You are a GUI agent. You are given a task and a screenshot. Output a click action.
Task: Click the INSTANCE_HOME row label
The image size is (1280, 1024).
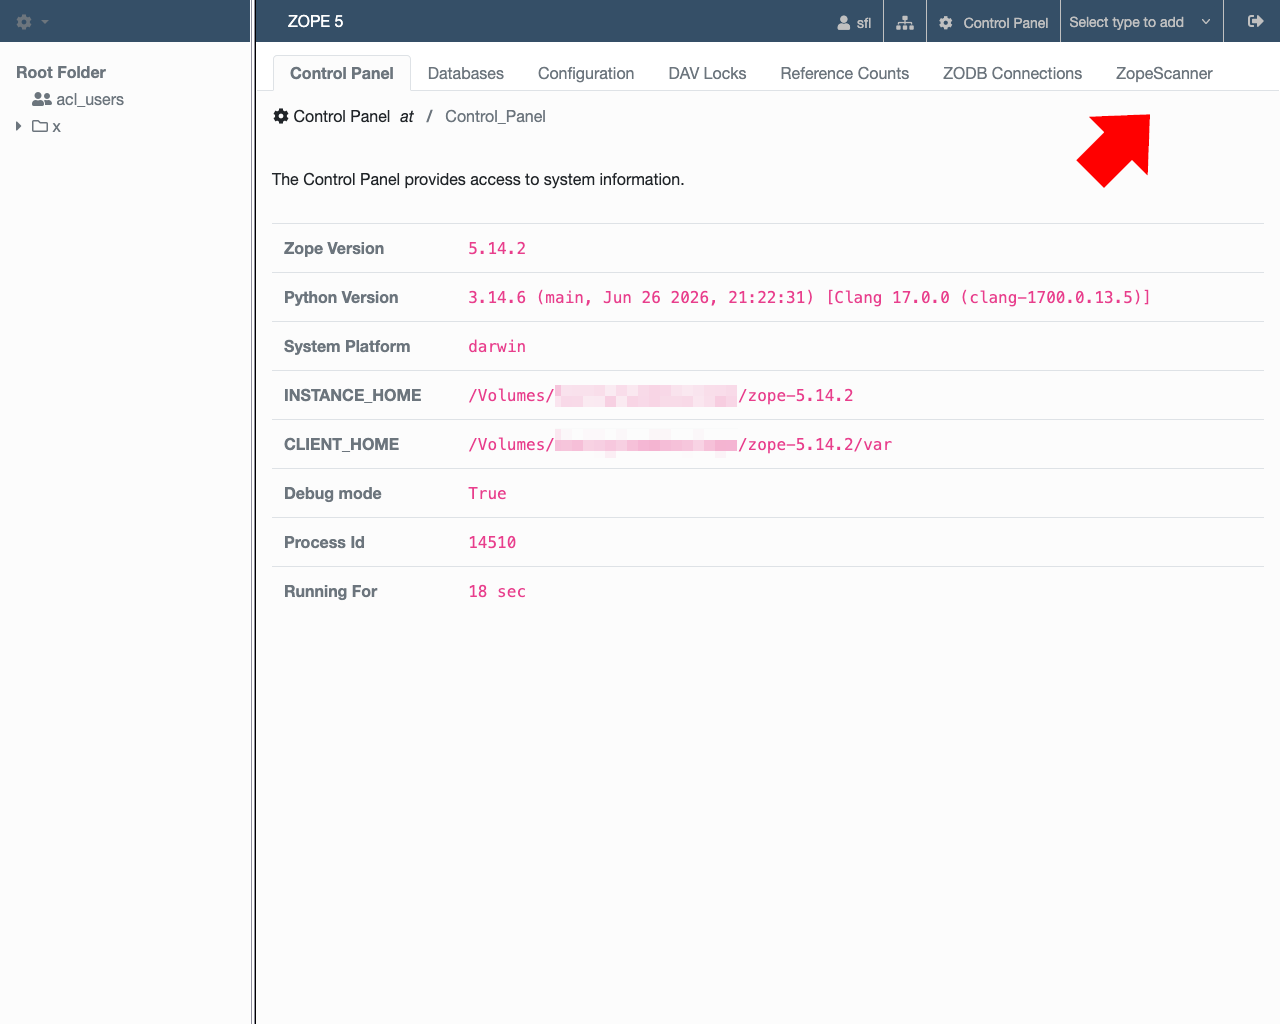[x=353, y=395]
